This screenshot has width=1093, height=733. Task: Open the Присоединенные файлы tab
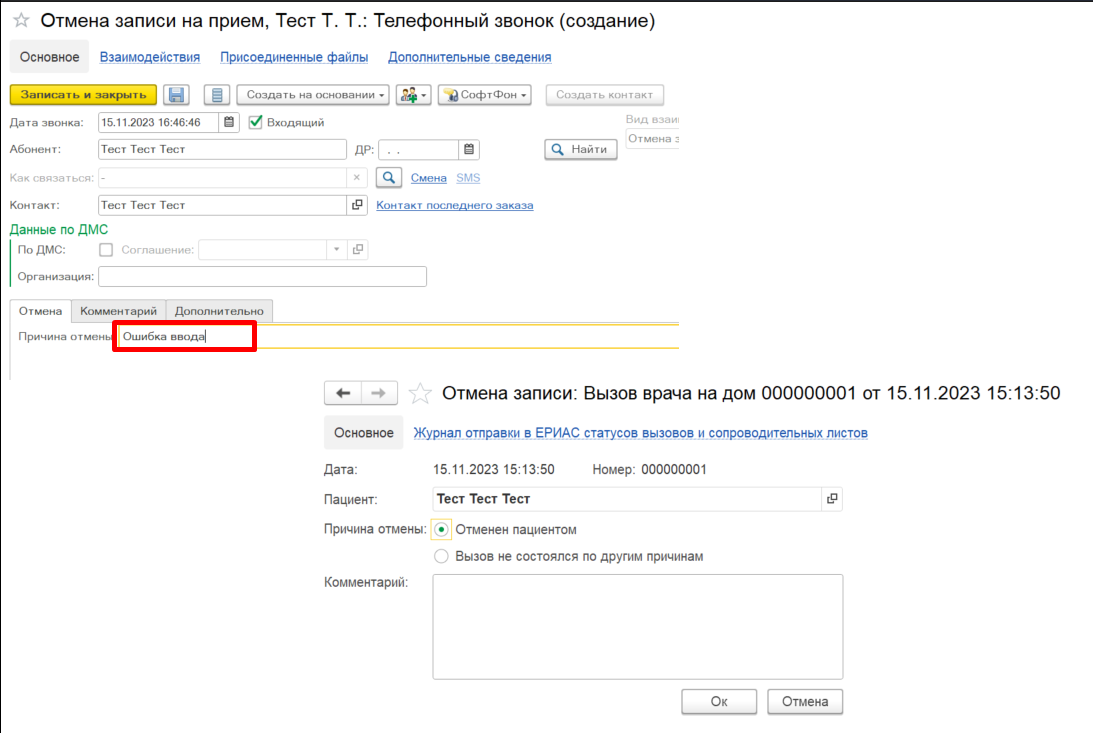click(294, 57)
